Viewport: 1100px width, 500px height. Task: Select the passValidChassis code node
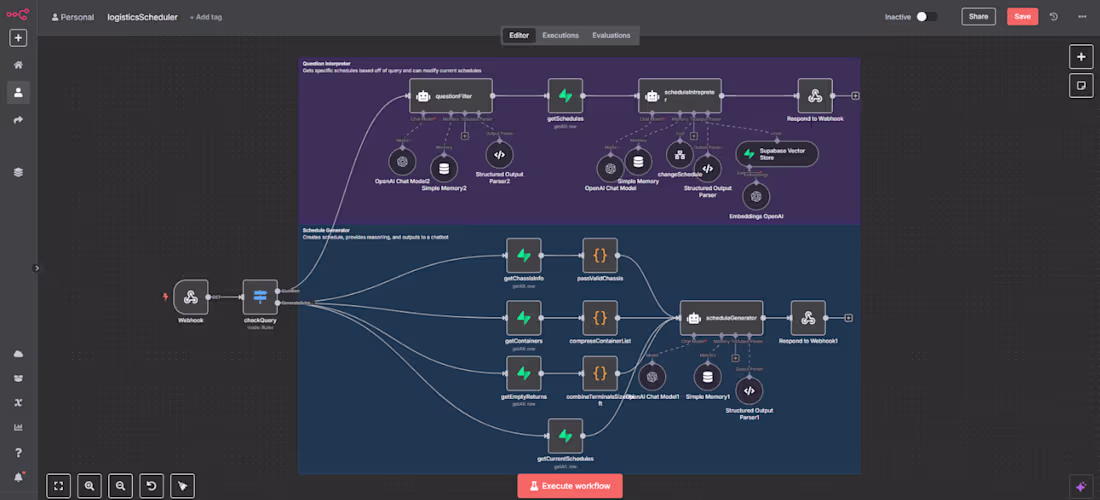600,255
